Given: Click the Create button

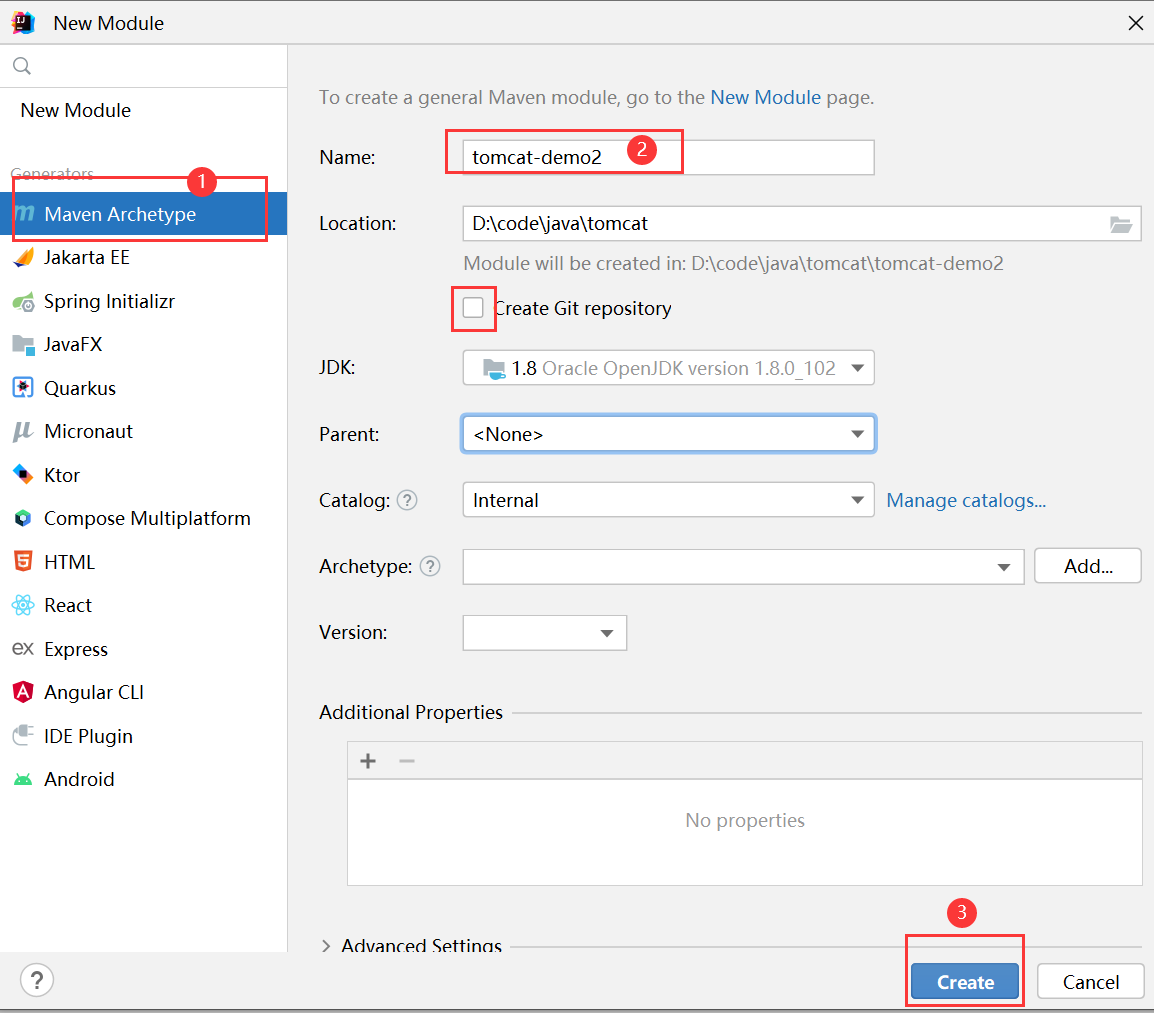Looking at the screenshot, I should coord(965,982).
